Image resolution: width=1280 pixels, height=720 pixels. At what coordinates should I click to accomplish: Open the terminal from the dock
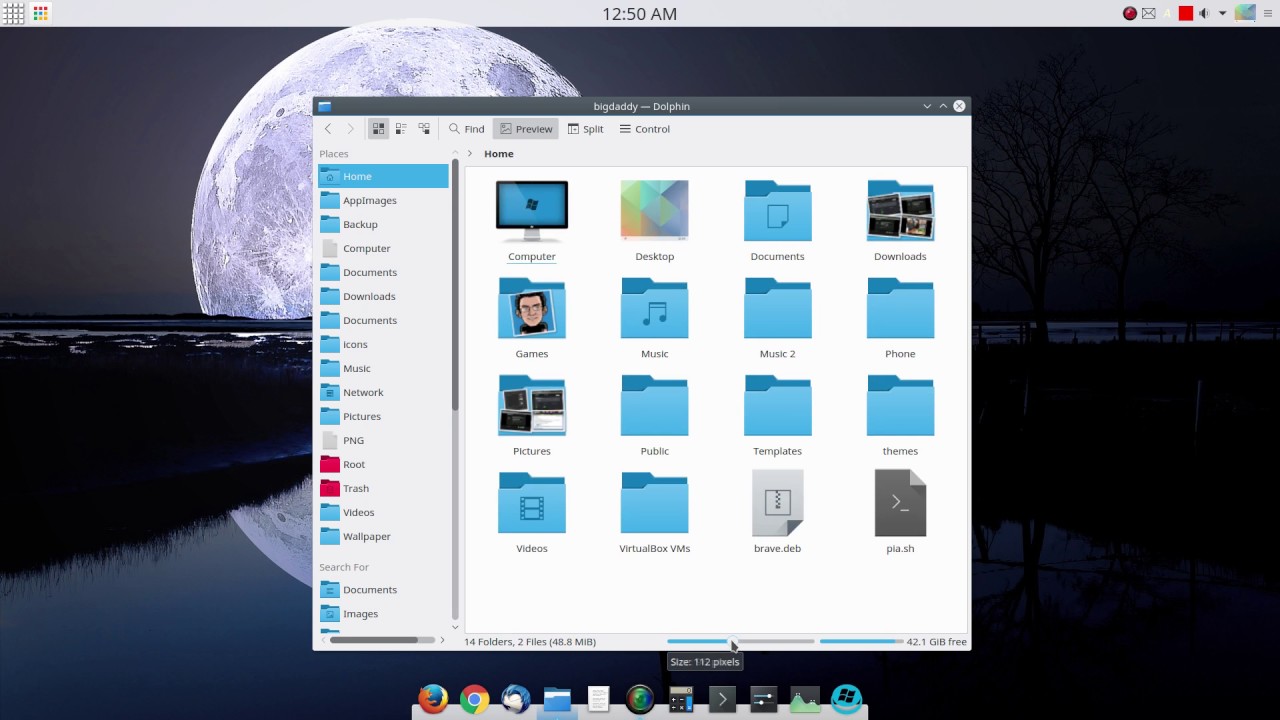722,699
